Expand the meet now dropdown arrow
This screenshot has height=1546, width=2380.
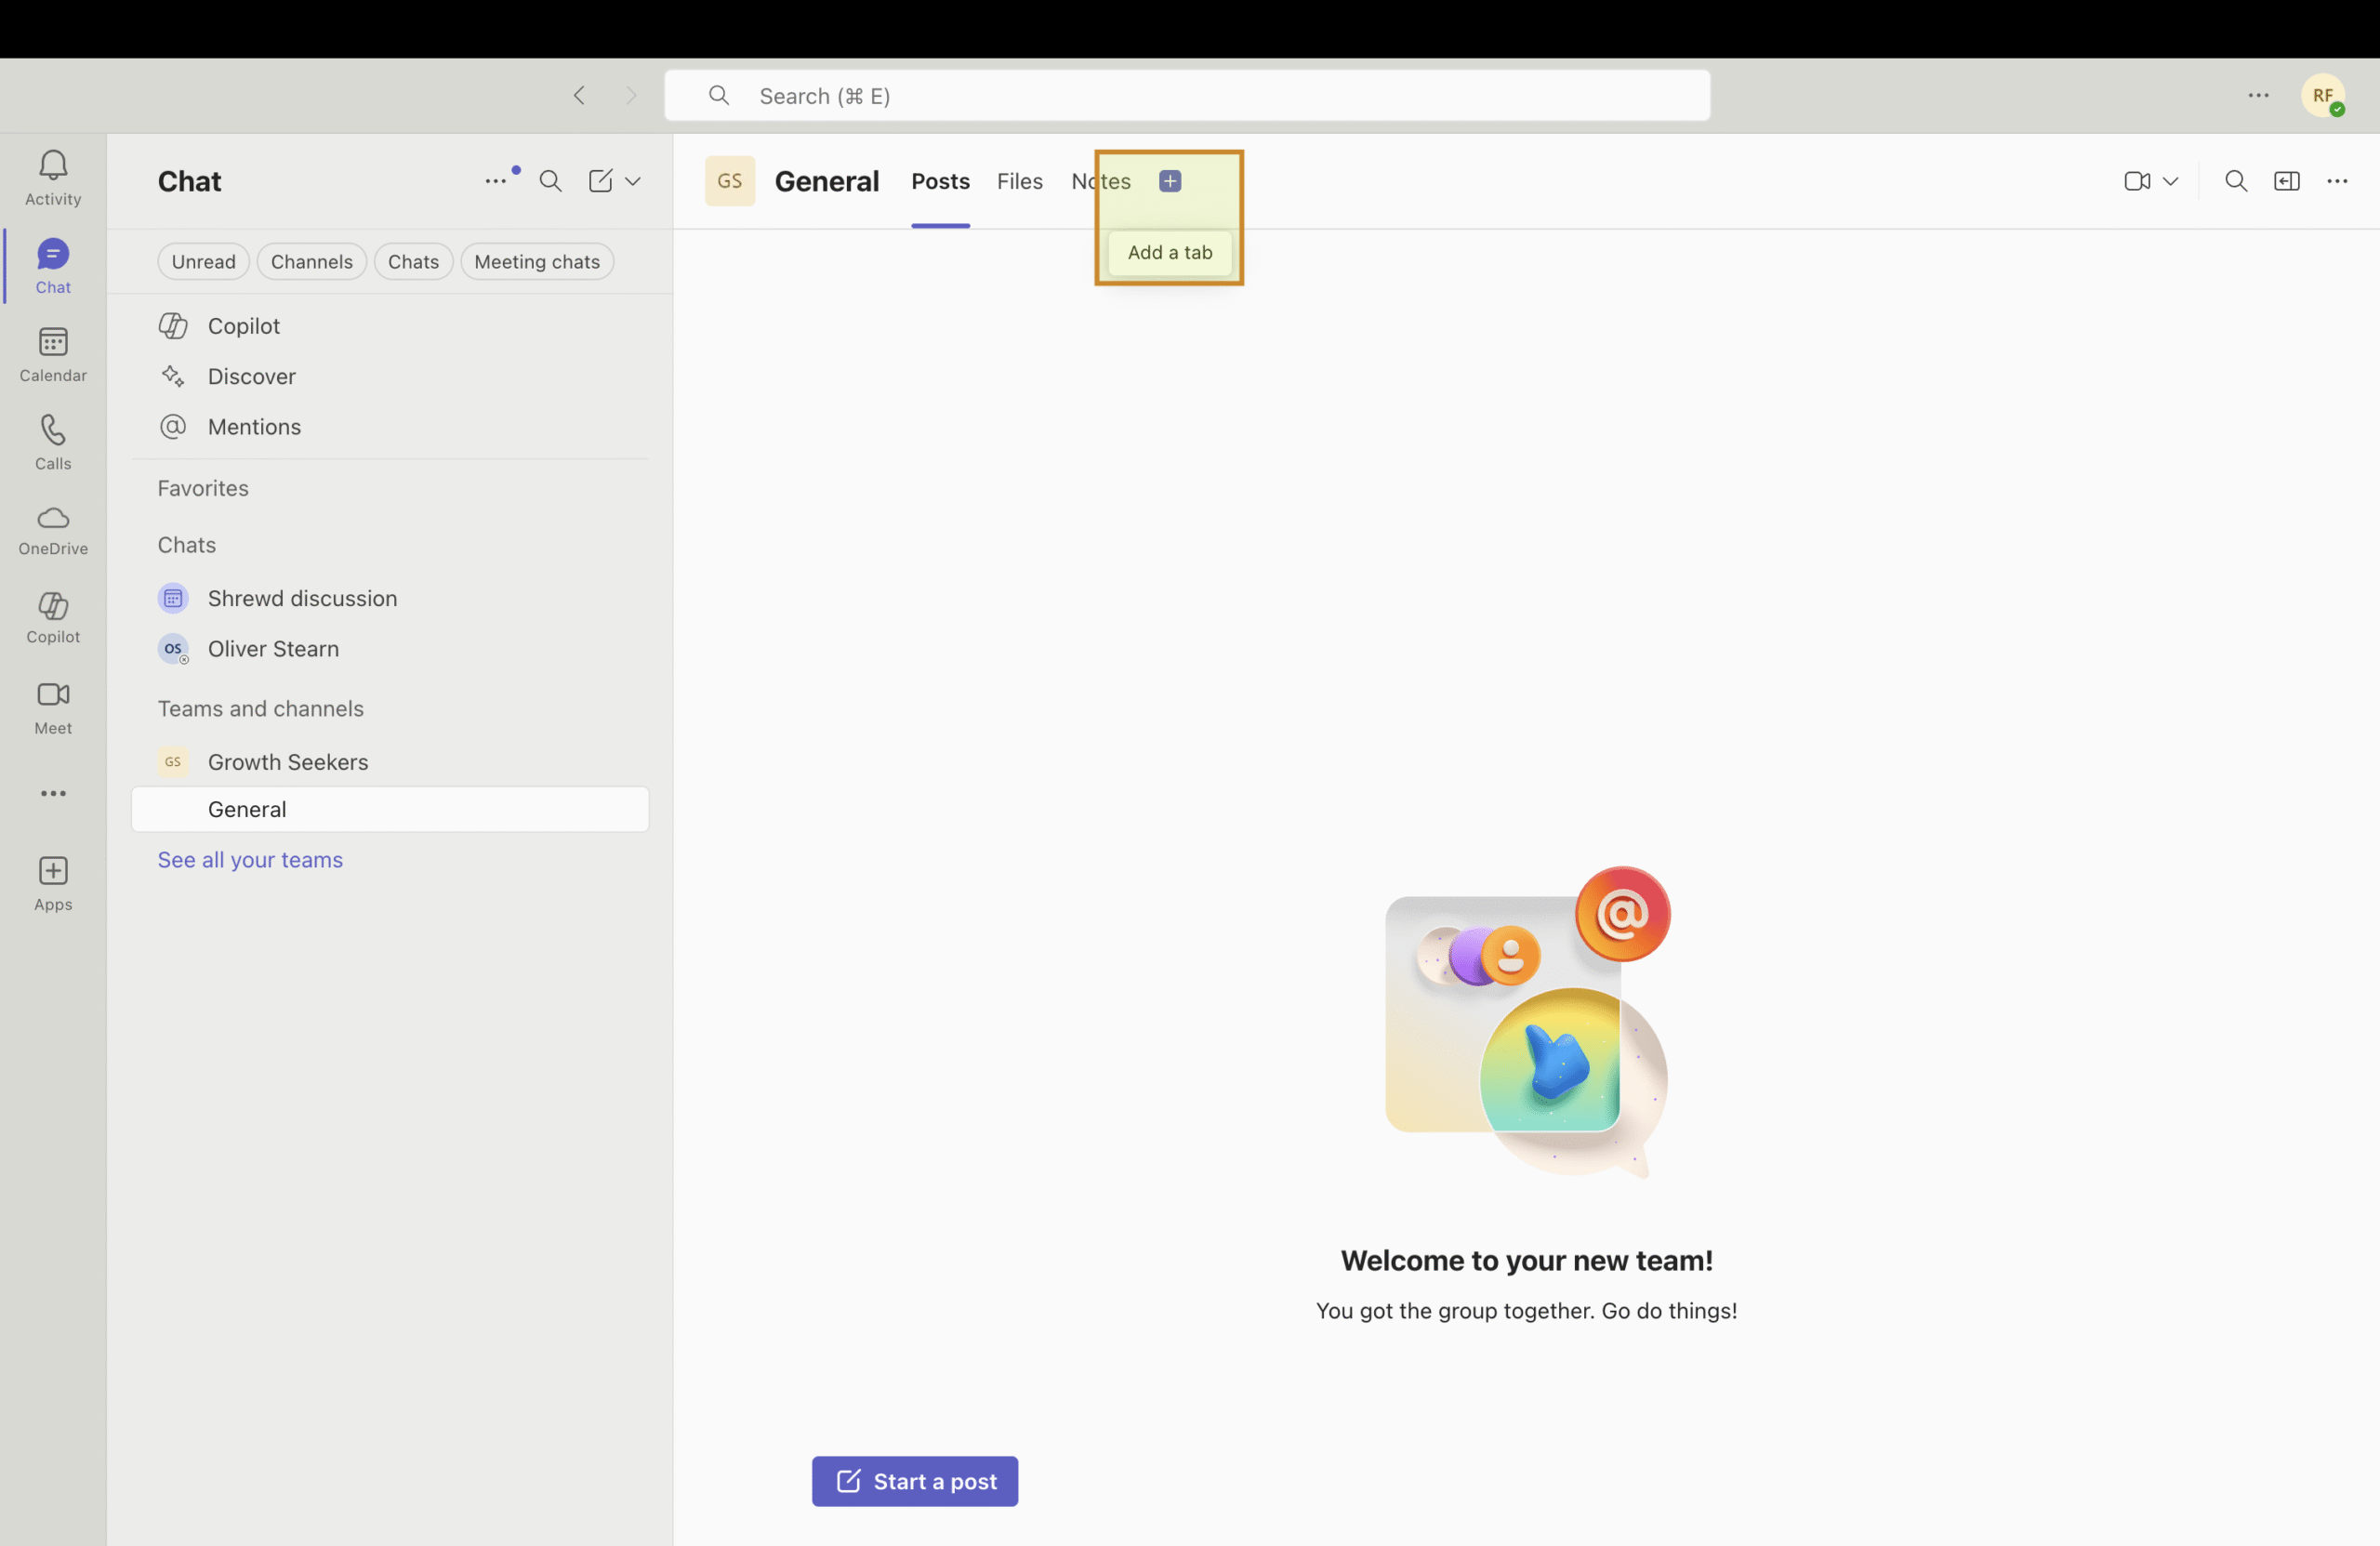pyautogui.click(x=2170, y=181)
